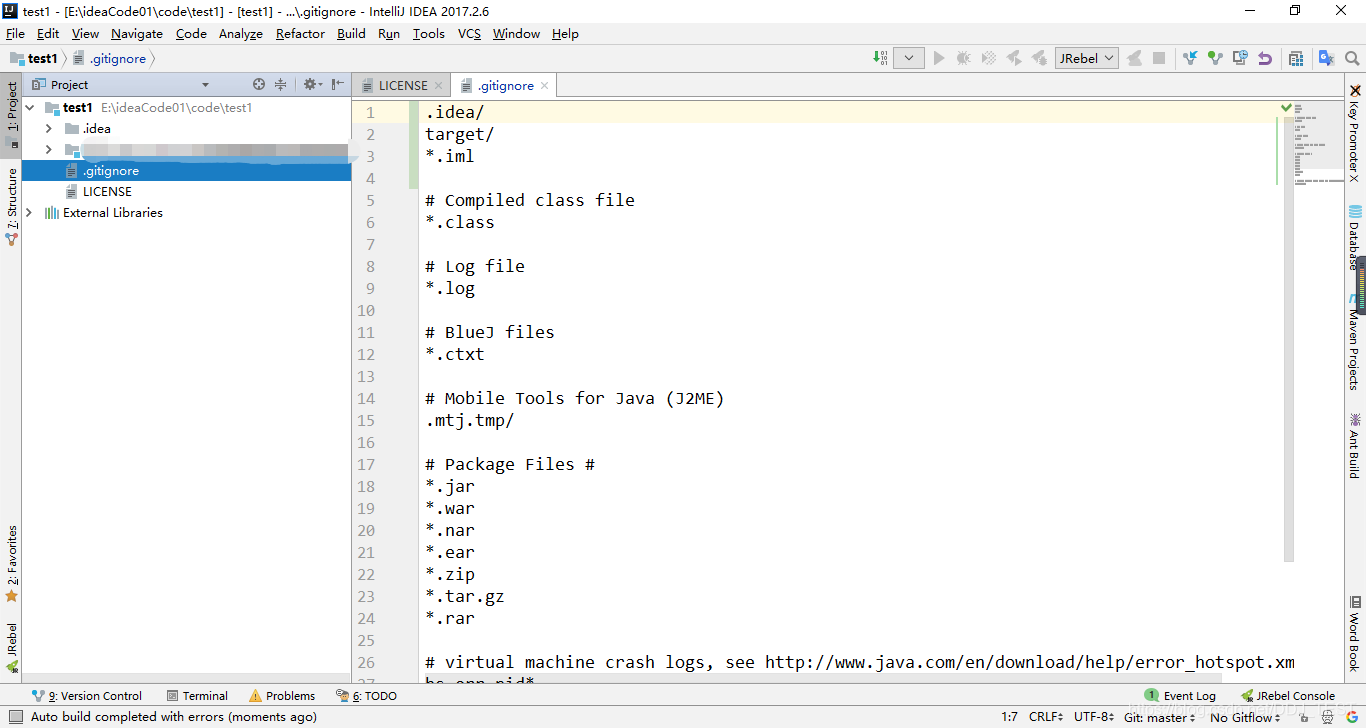Open TODO tool window
The width and height of the screenshot is (1366, 728).
tap(367, 696)
